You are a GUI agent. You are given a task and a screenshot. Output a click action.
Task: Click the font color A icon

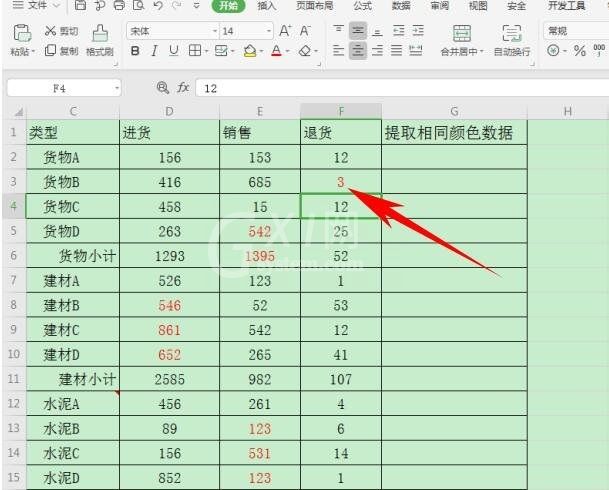pyautogui.click(x=277, y=50)
